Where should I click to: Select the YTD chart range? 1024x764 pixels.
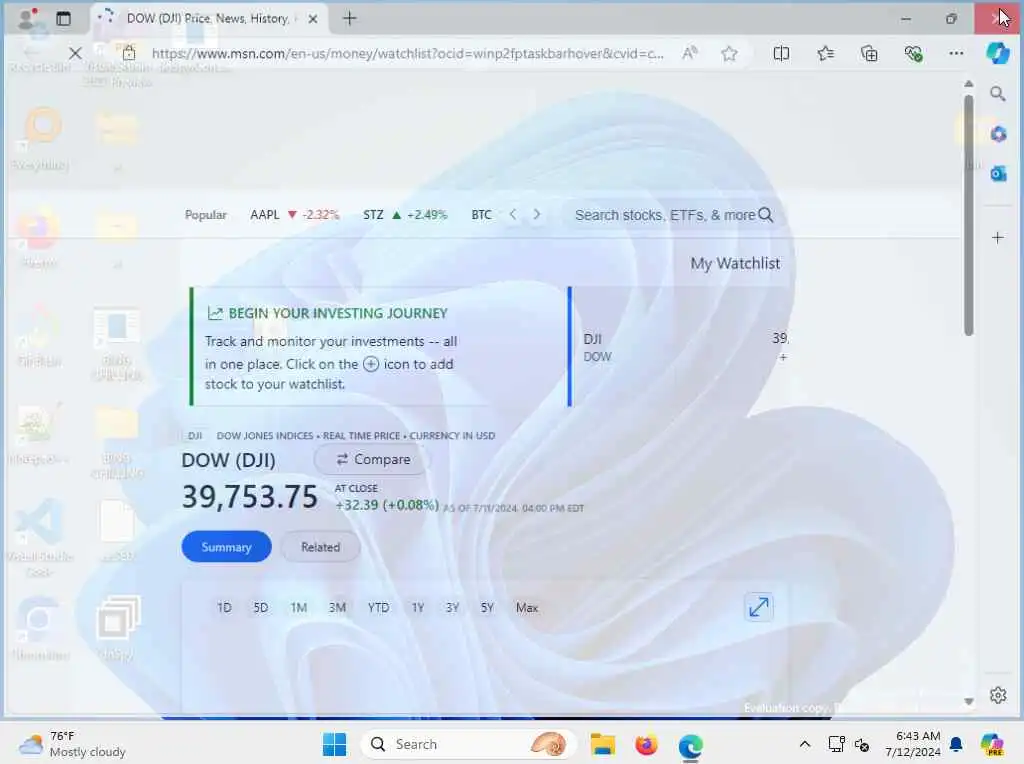[378, 608]
